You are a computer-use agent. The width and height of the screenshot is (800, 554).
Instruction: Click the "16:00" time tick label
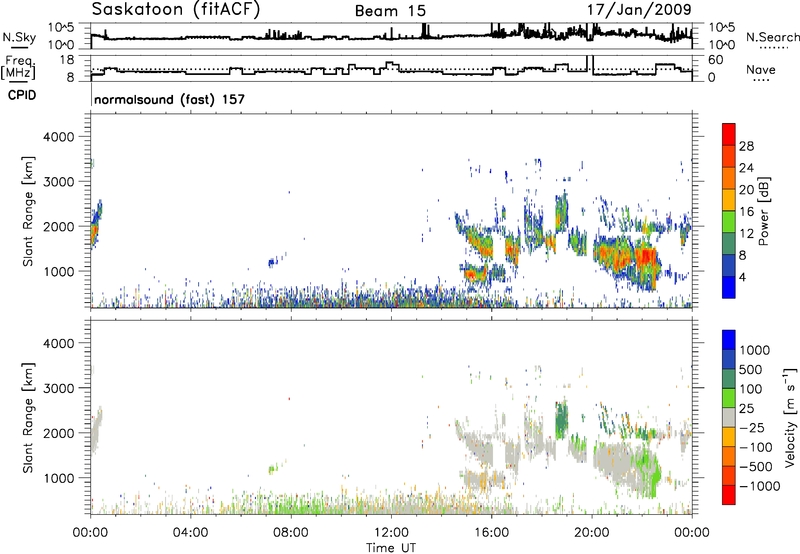click(x=491, y=533)
